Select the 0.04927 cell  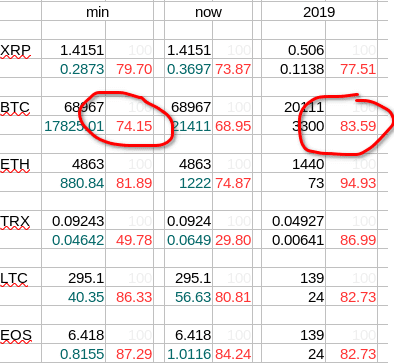point(293,221)
